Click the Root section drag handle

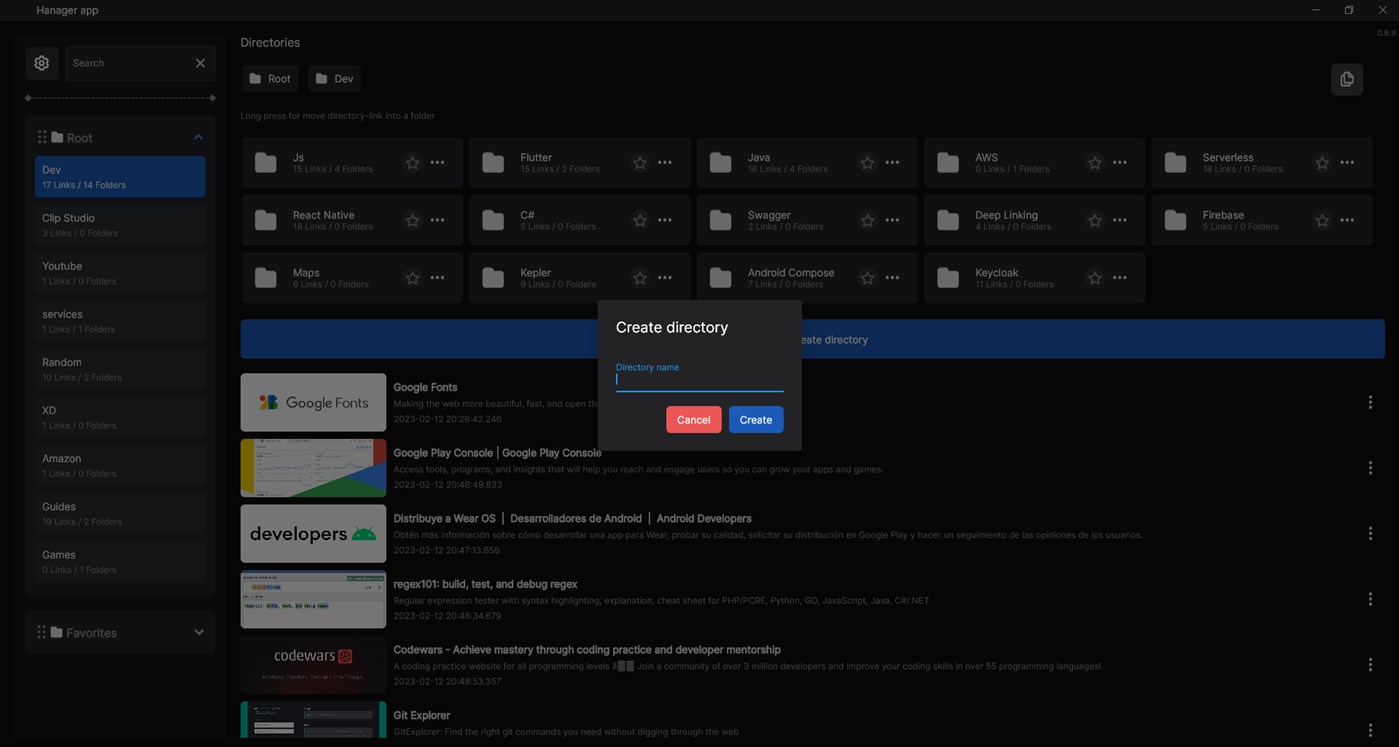pos(42,137)
